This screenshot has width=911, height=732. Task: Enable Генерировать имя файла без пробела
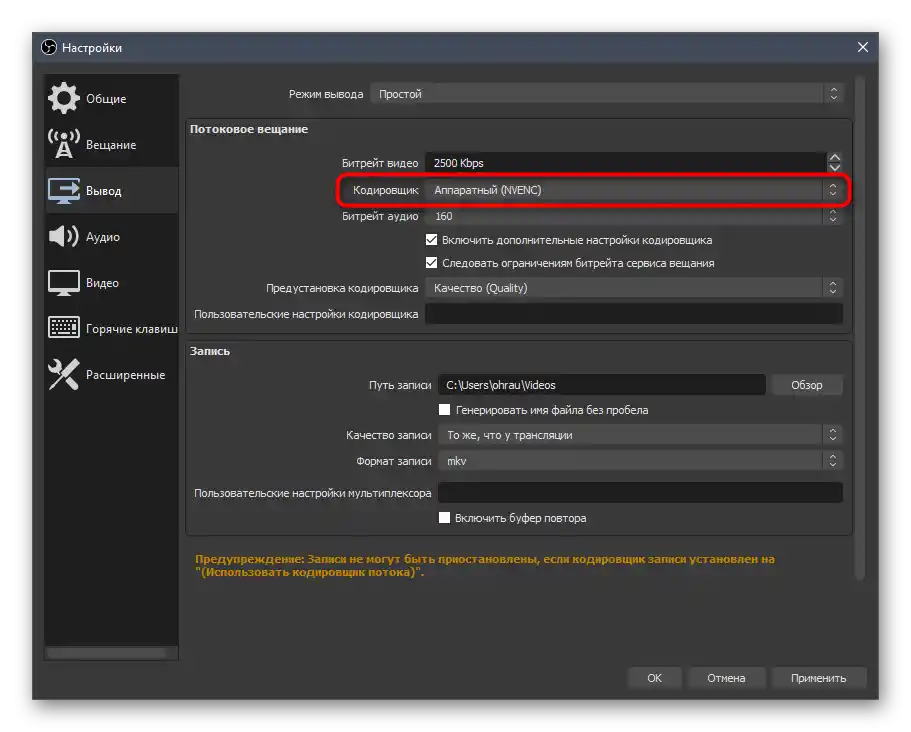[x=445, y=410]
